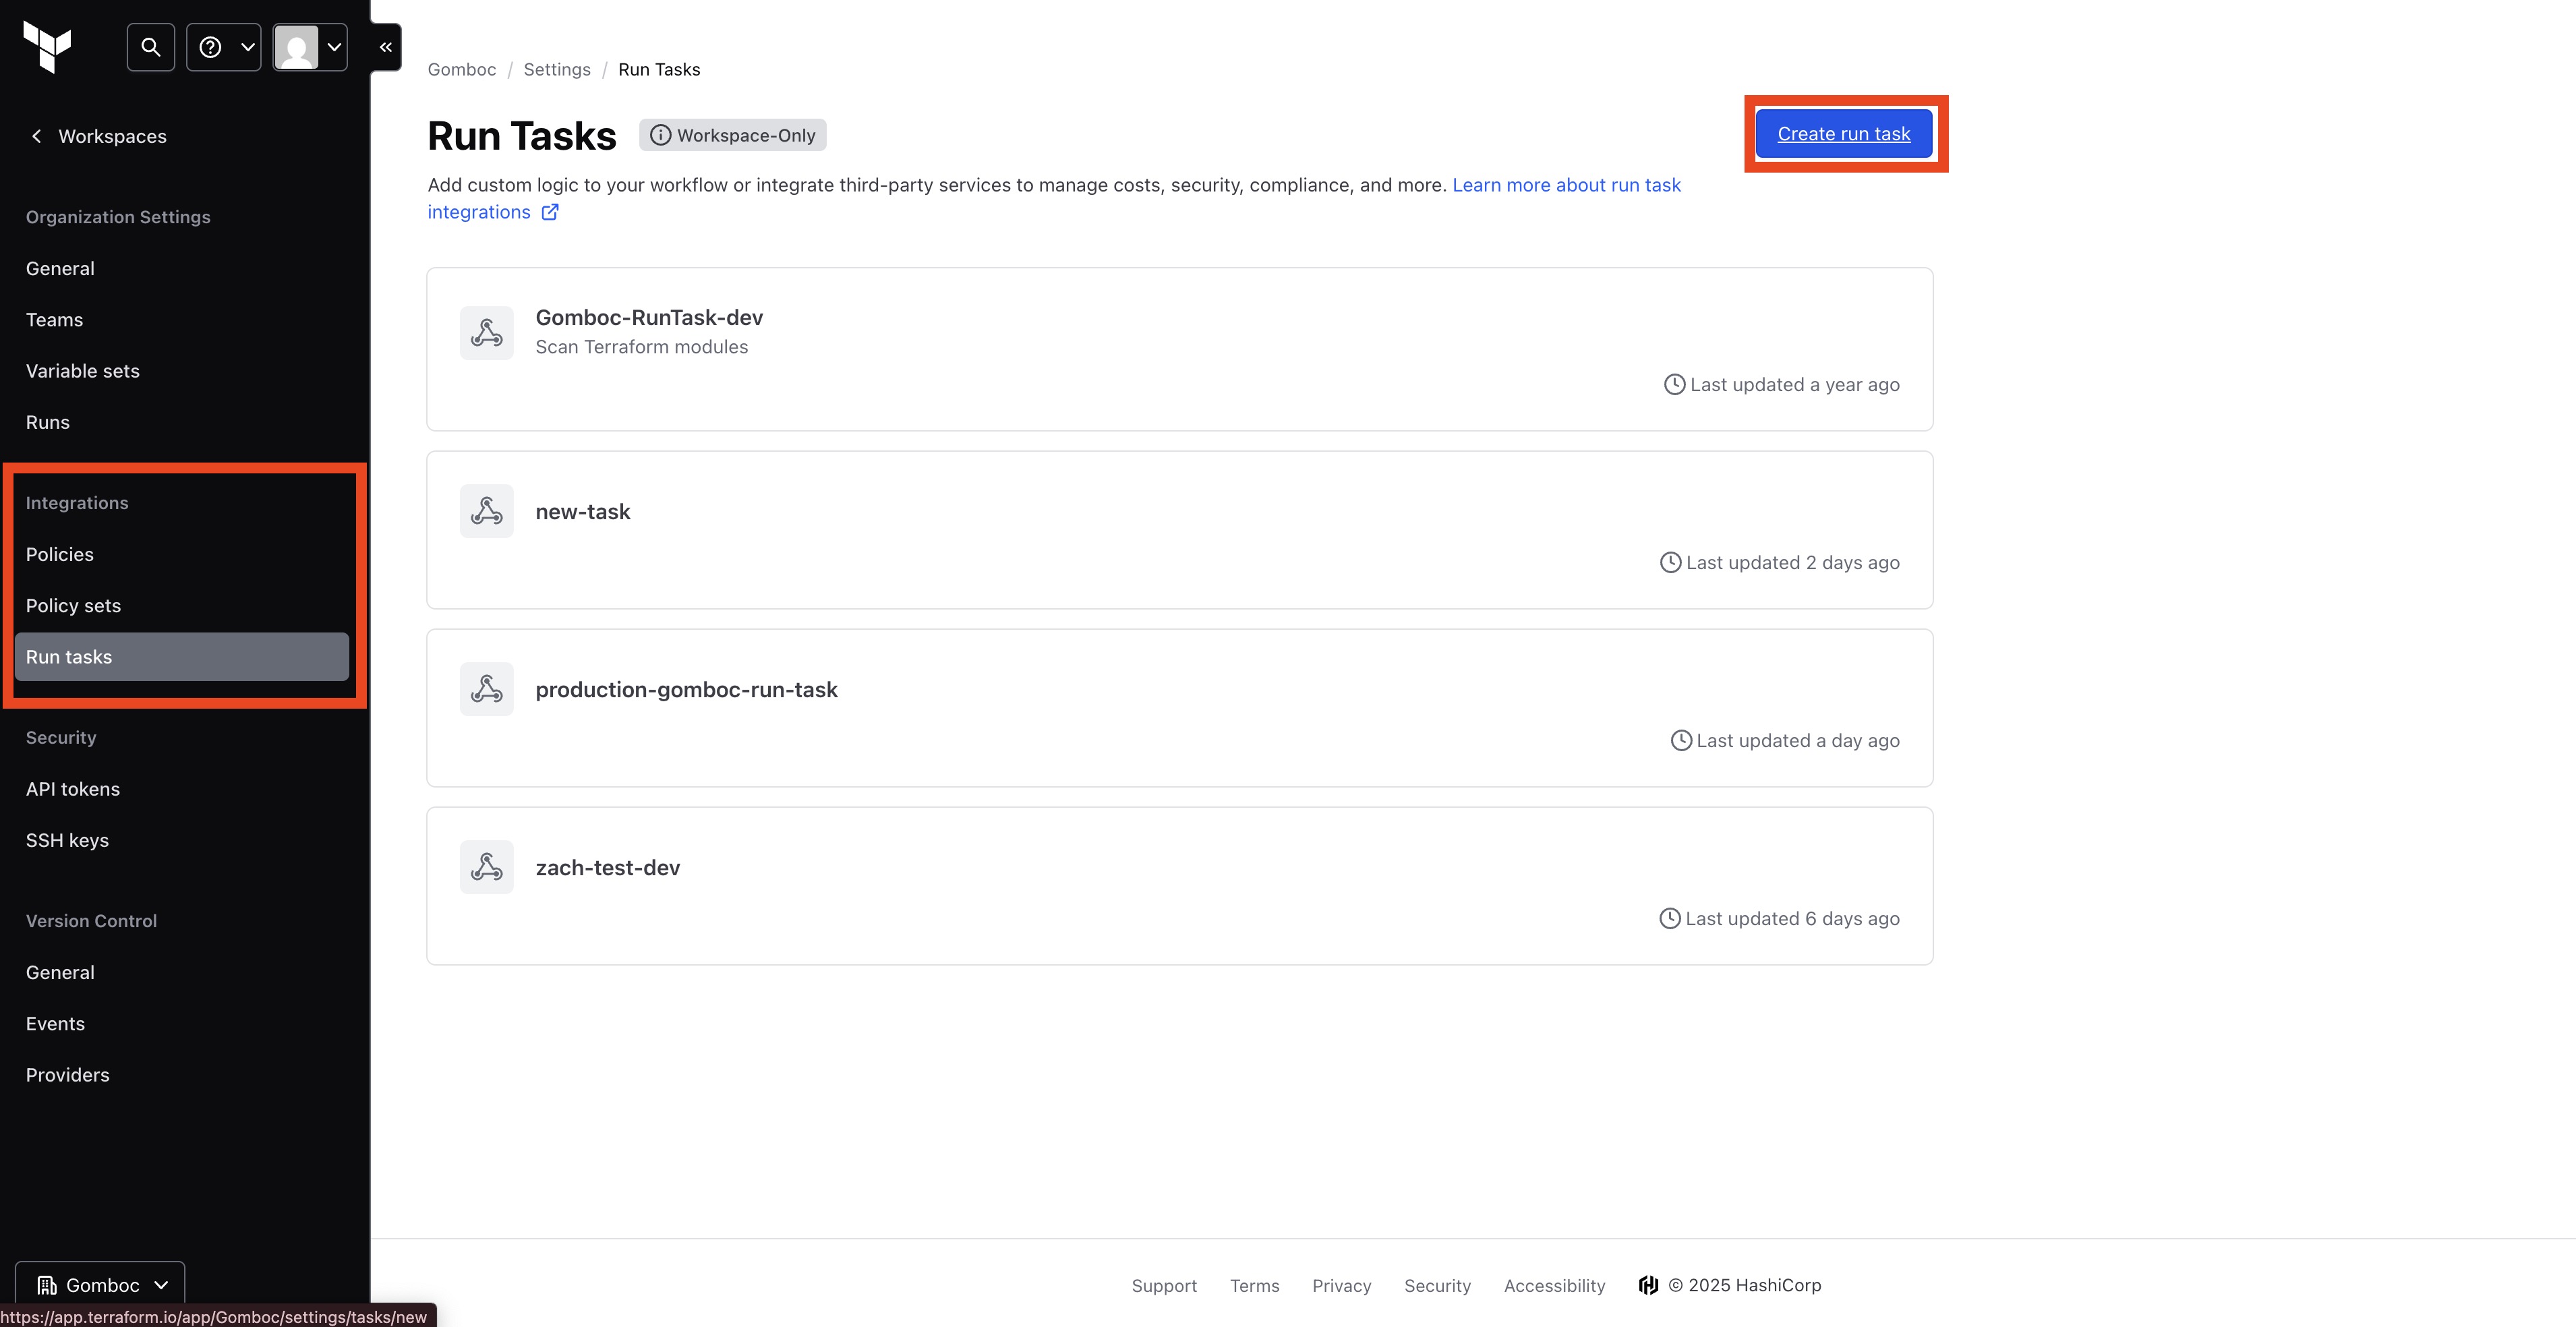Click the Create run task button
This screenshot has width=2576, height=1327.
(1844, 134)
